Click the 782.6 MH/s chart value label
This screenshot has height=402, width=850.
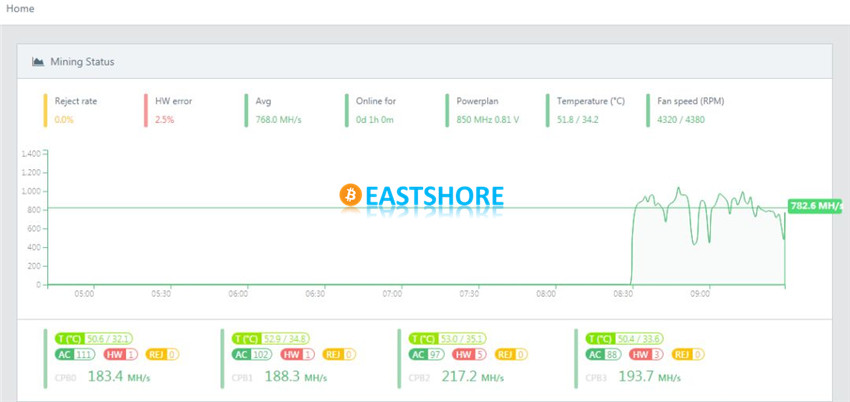(x=815, y=206)
